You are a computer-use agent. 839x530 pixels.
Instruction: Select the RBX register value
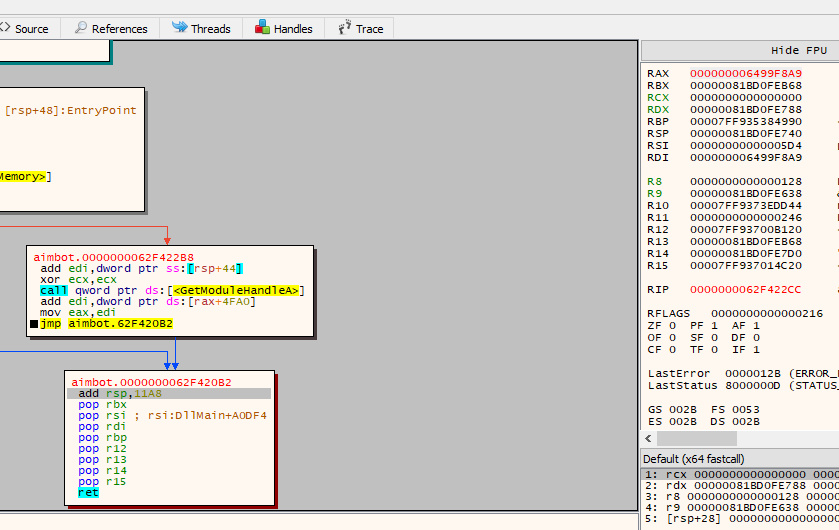(745, 86)
